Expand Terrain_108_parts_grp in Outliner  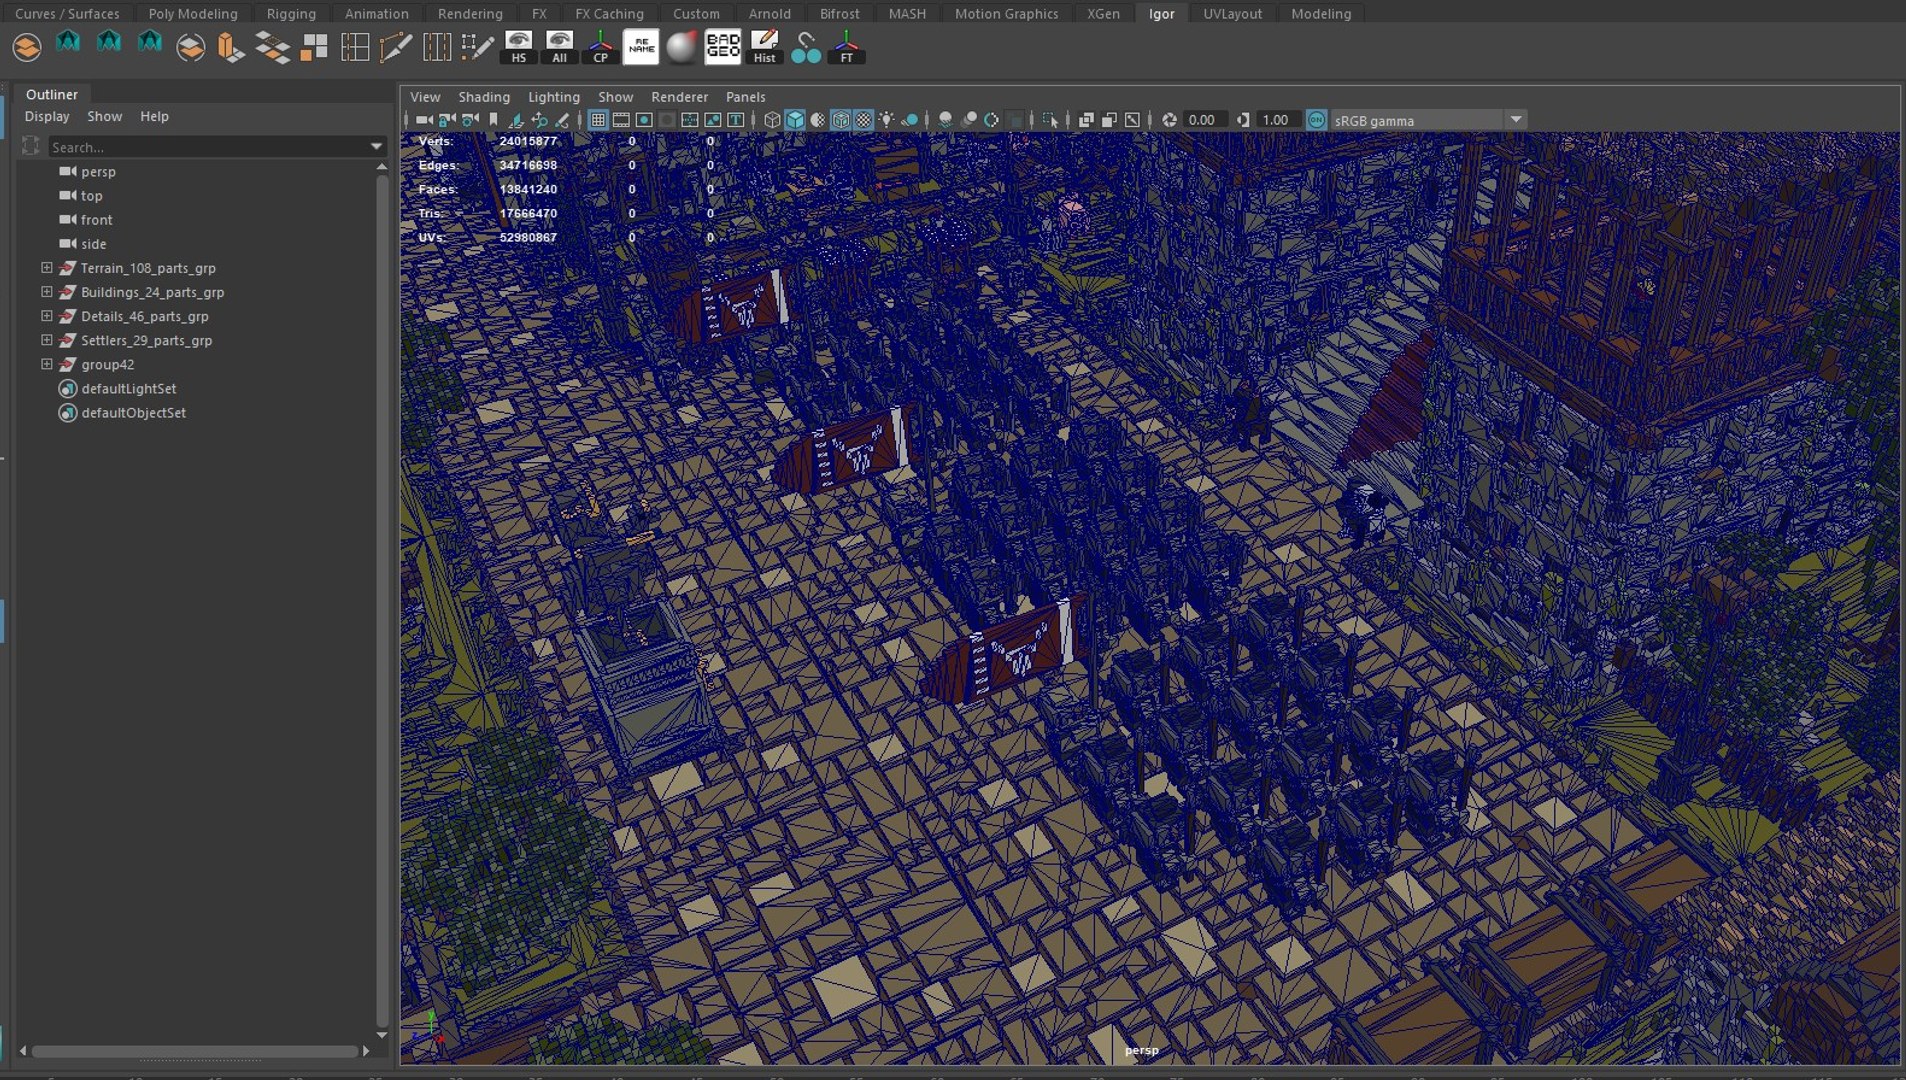pyautogui.click(x=47, y=268)
